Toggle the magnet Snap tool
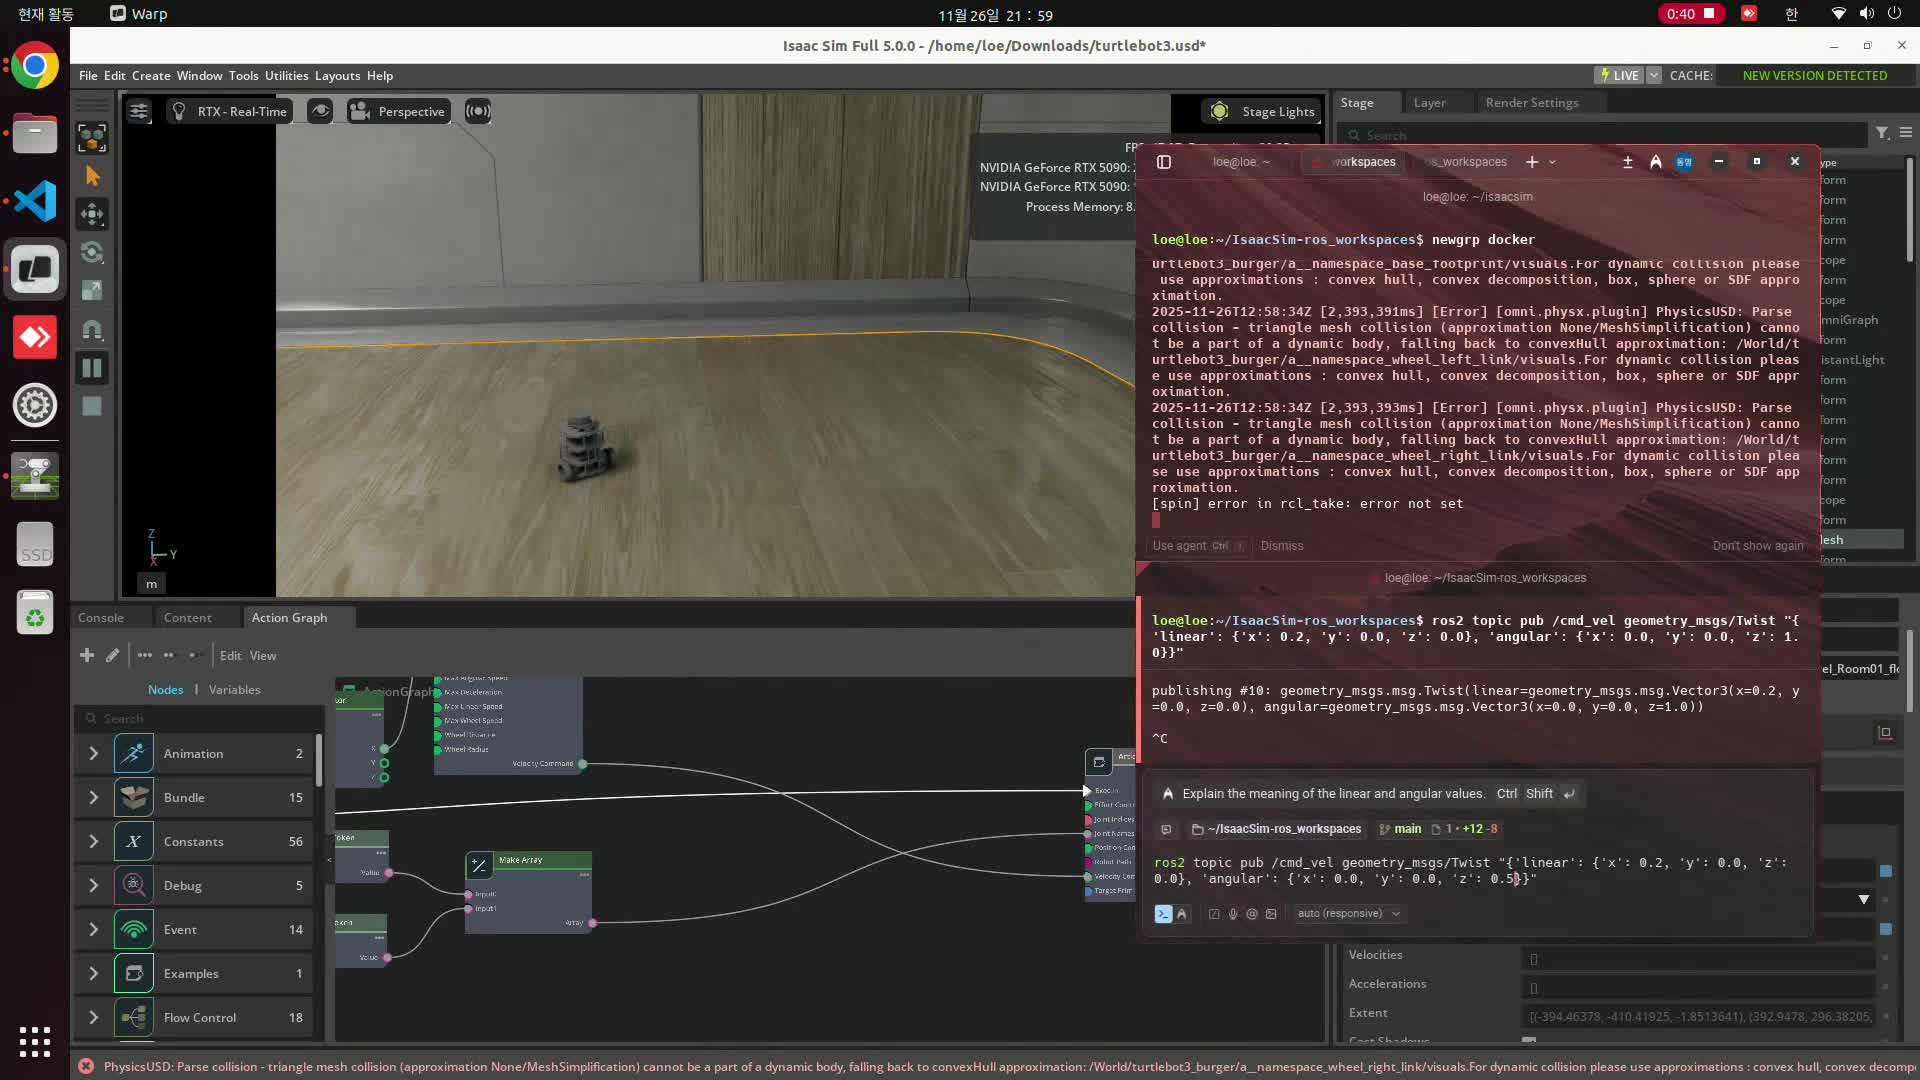 coord(92,329)
